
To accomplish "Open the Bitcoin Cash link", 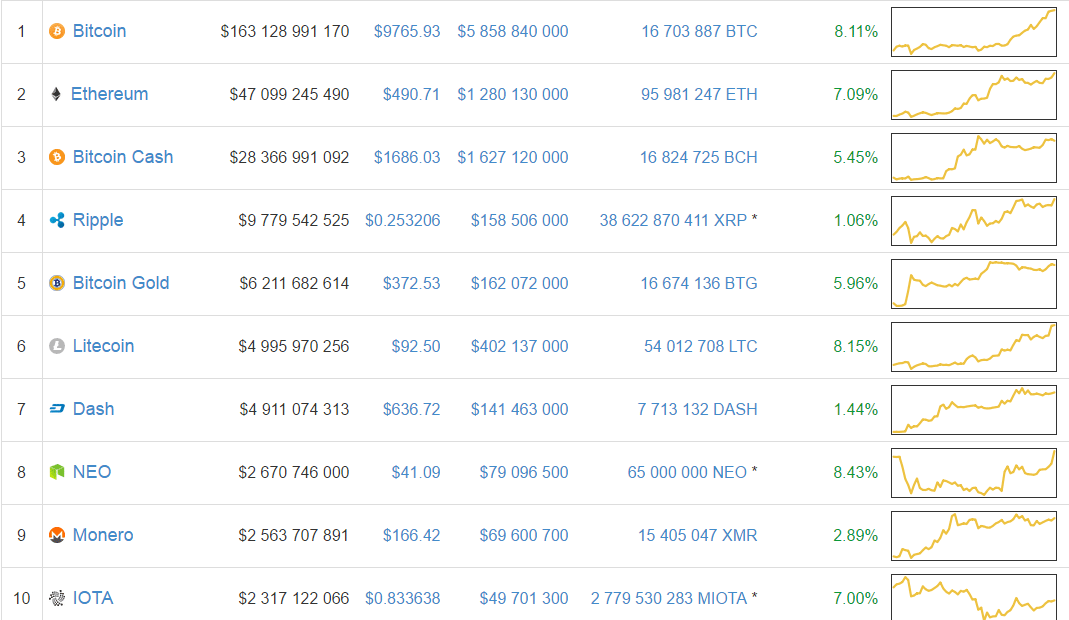I will point(123,158).
